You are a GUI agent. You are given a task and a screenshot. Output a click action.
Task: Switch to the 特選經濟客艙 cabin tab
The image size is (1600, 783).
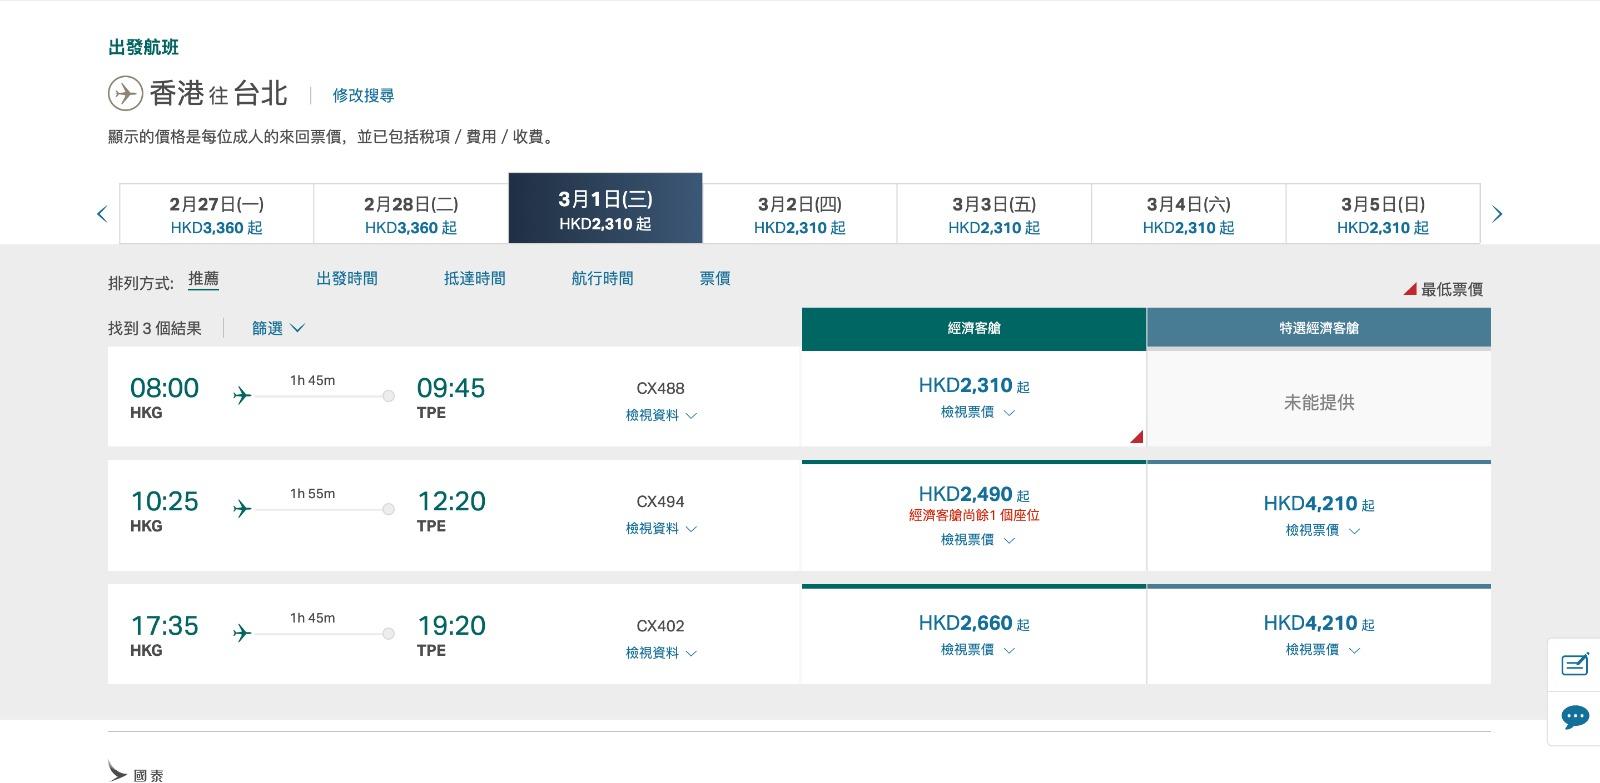pyautogui.click(x=1318, y=328)
